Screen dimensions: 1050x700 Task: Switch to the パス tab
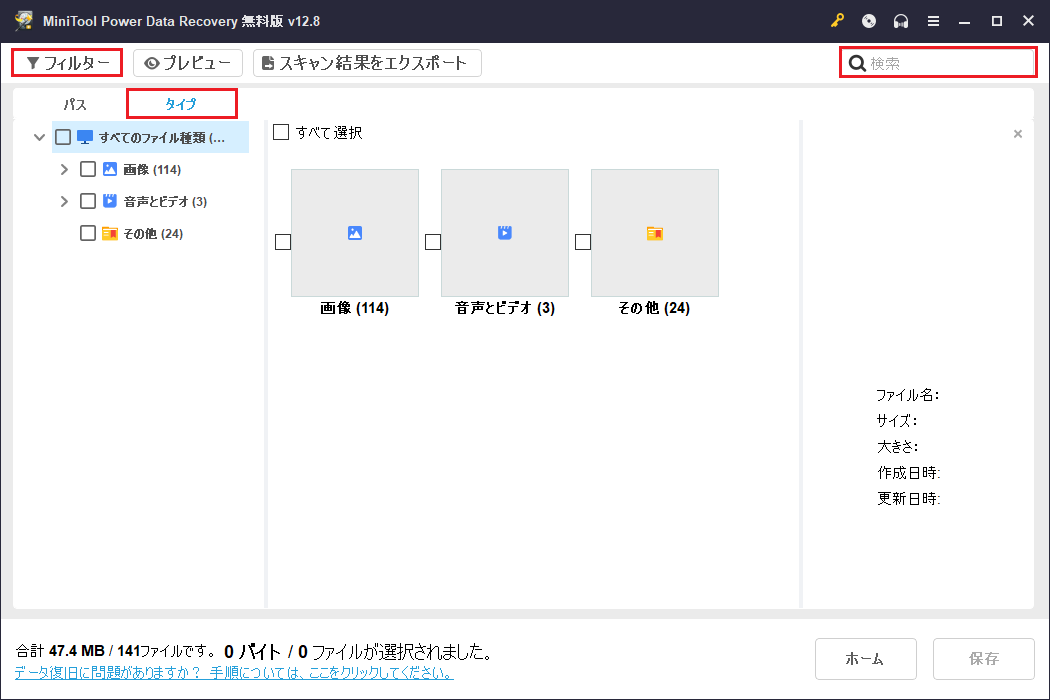(74, 104)
